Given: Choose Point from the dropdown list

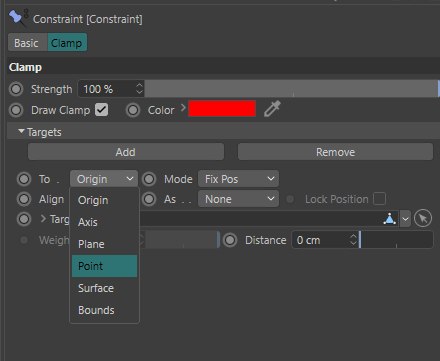Looking at the screenshot, I should click(104, 266).
